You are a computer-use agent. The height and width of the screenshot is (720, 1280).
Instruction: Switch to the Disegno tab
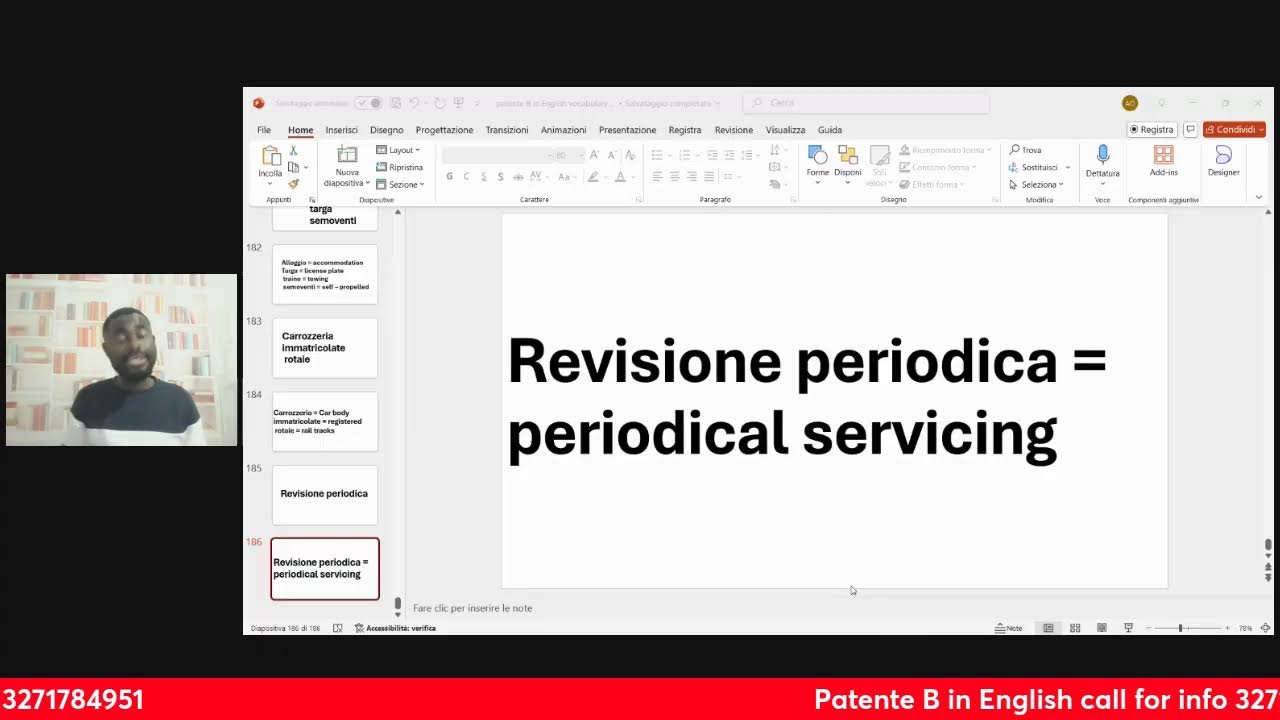click(386, 130)
